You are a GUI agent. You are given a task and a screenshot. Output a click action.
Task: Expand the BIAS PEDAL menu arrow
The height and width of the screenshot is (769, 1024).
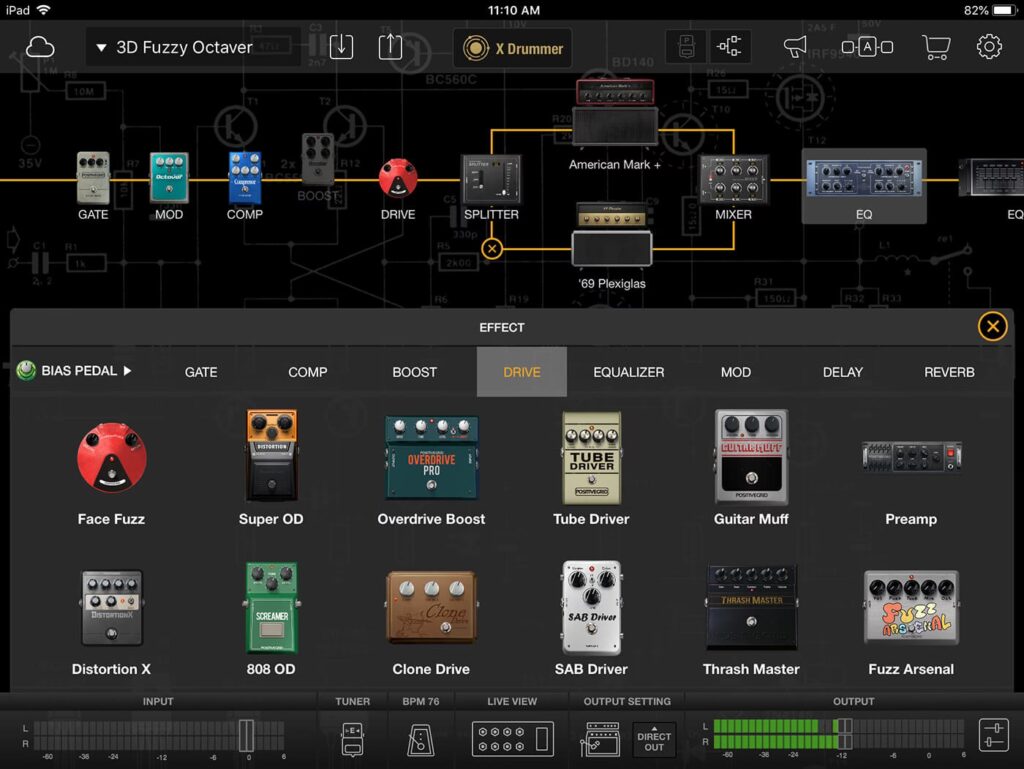[x=127, y=371]
